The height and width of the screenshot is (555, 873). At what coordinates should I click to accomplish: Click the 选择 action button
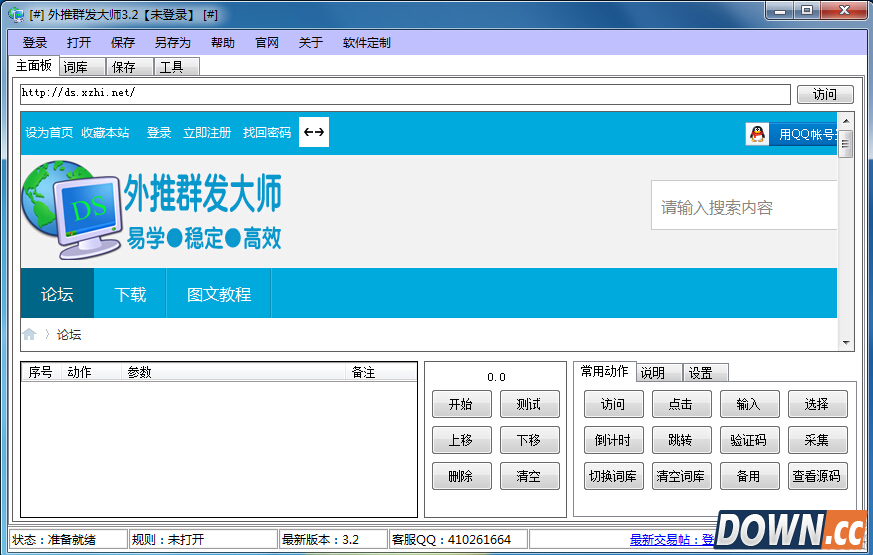(817, 404)
